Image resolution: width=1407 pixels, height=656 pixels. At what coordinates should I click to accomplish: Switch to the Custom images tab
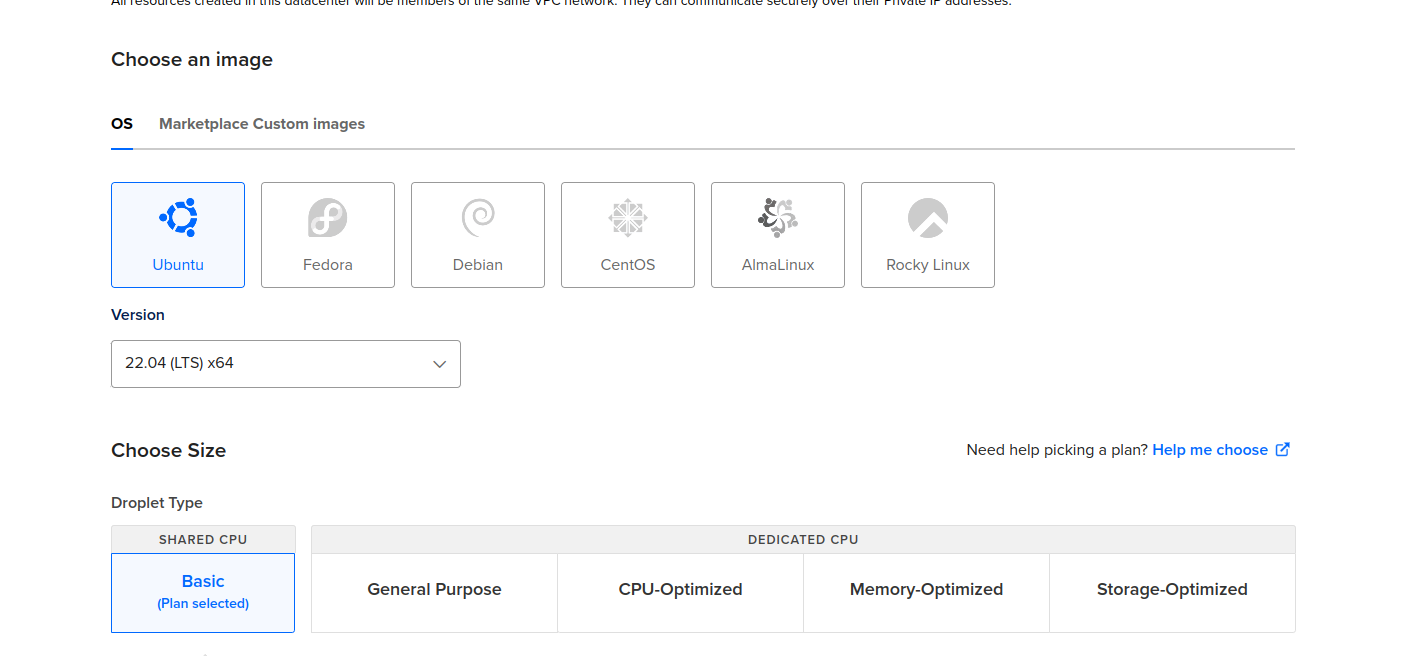(309, 124)
